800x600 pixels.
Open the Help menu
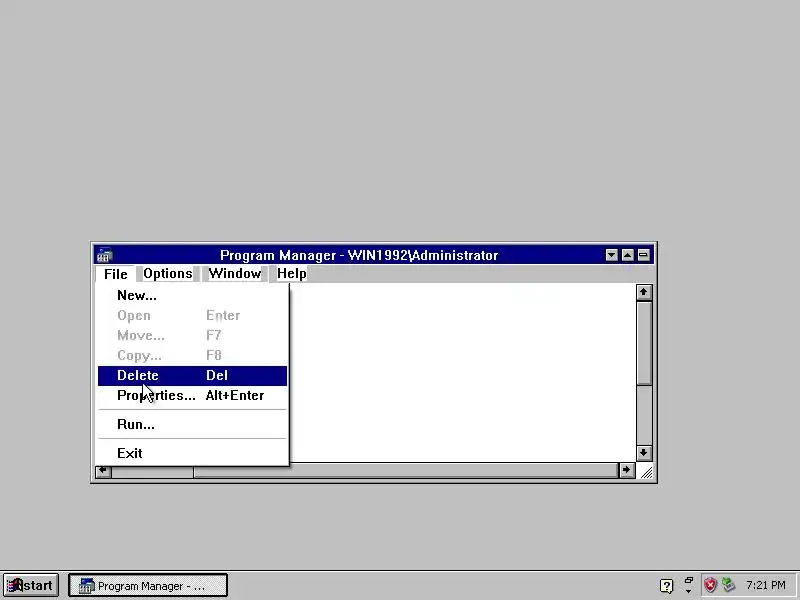[291, 273]
